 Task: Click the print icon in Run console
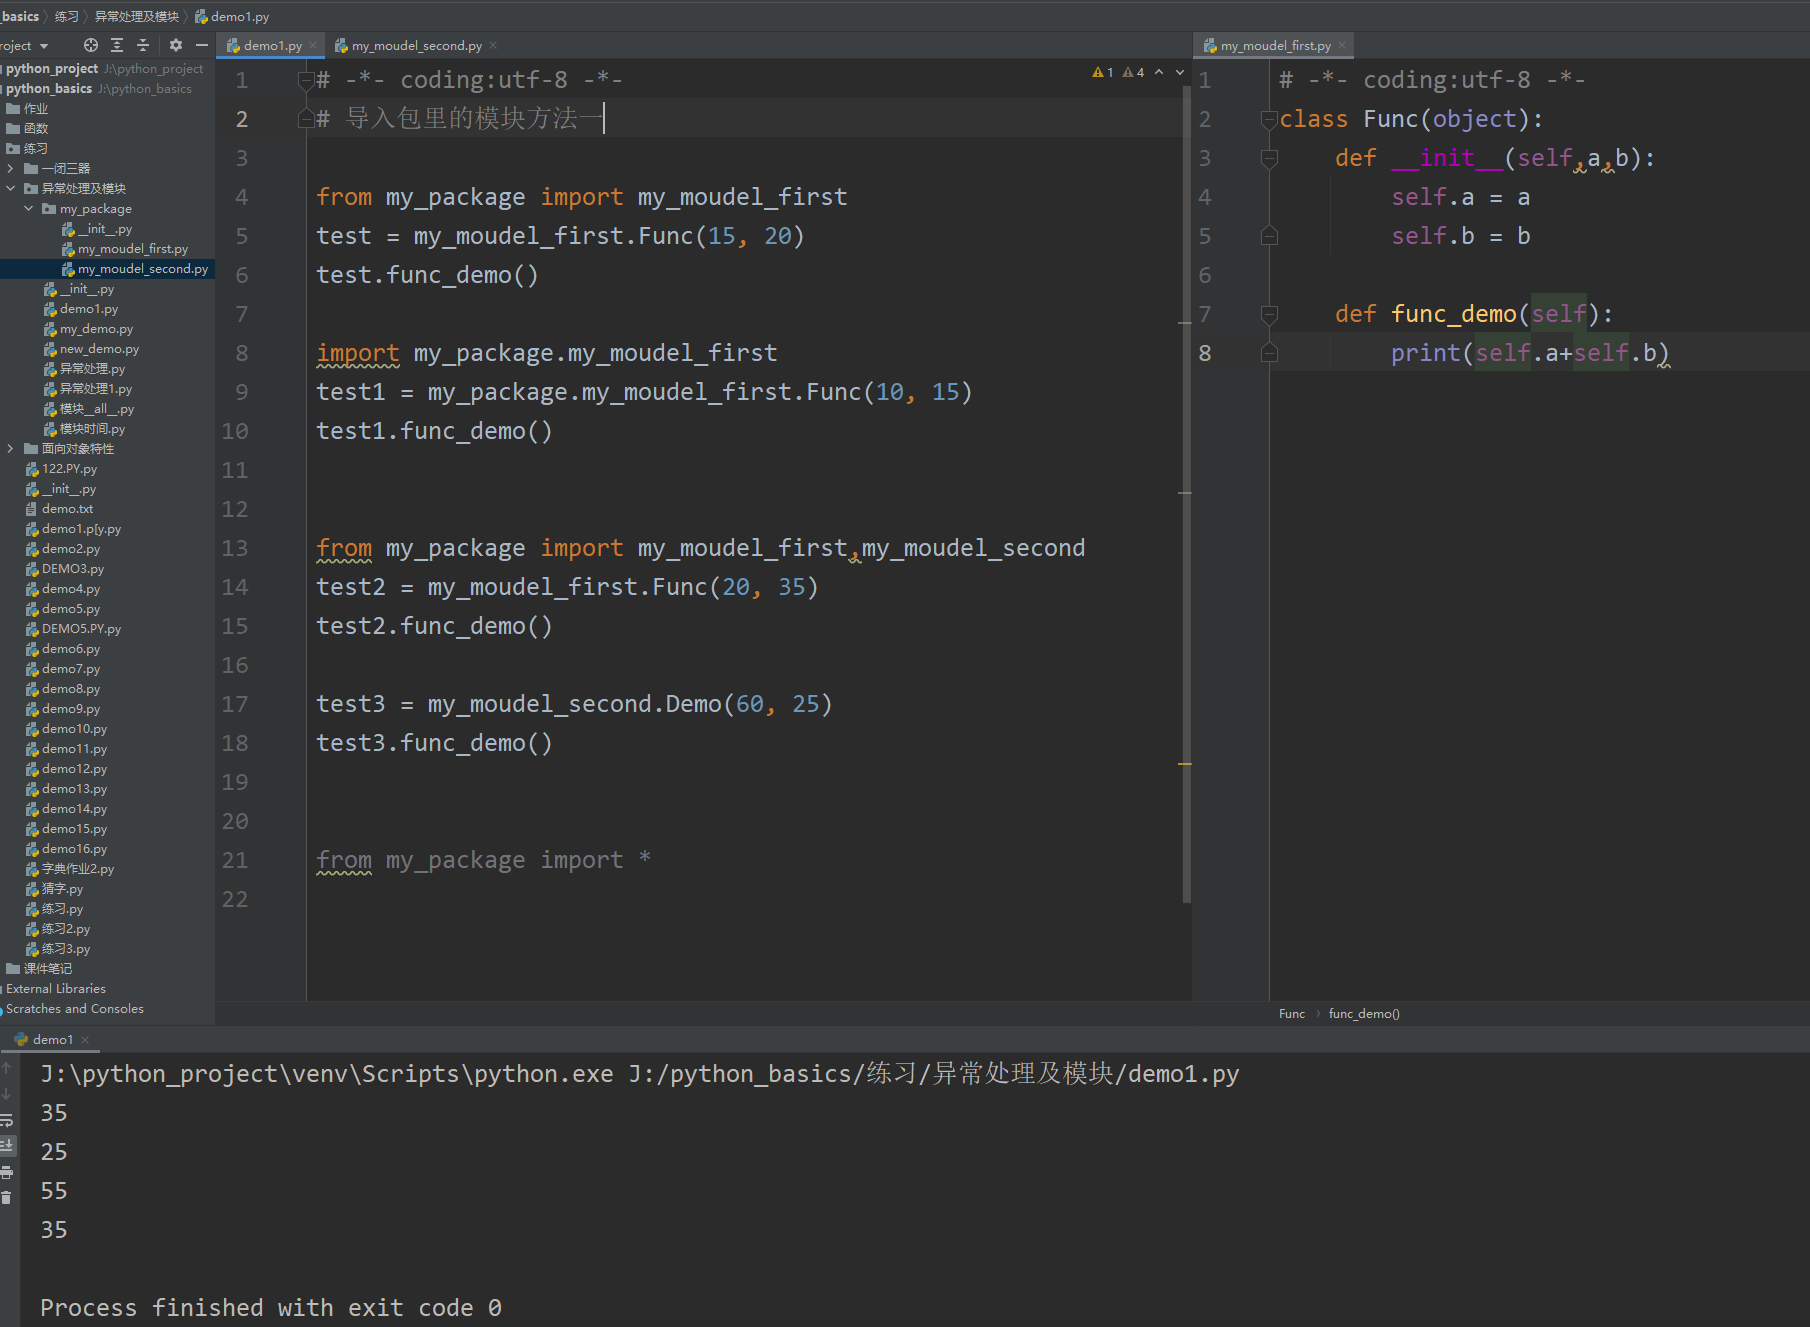click(7, 1172)
